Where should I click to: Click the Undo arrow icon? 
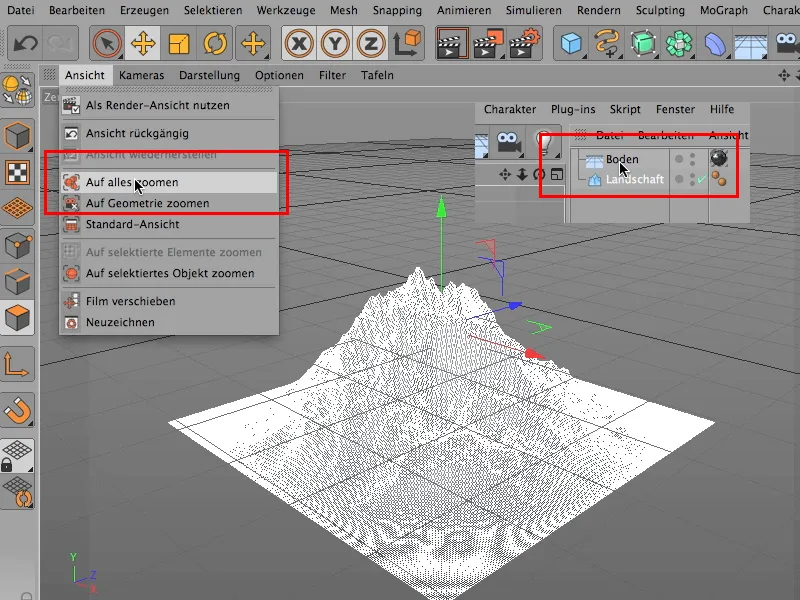25,43
